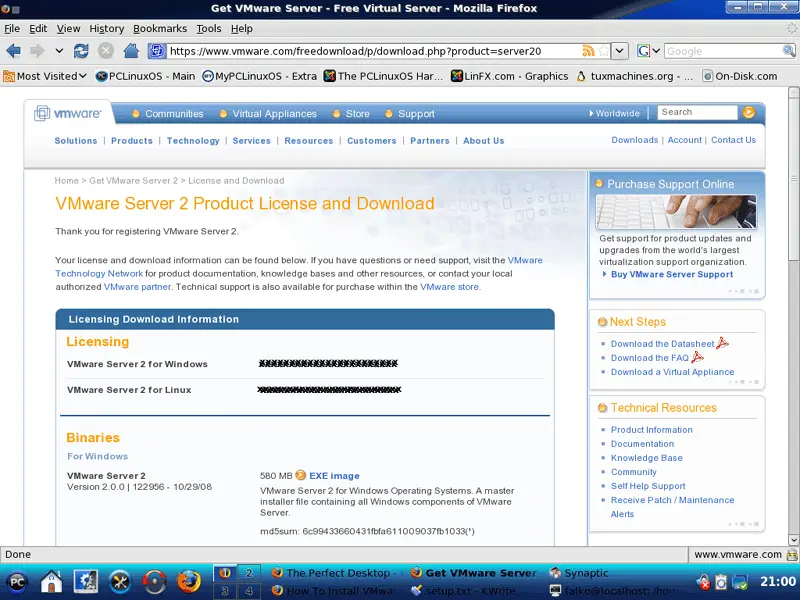Open the Contact Us link

[733, 140]
